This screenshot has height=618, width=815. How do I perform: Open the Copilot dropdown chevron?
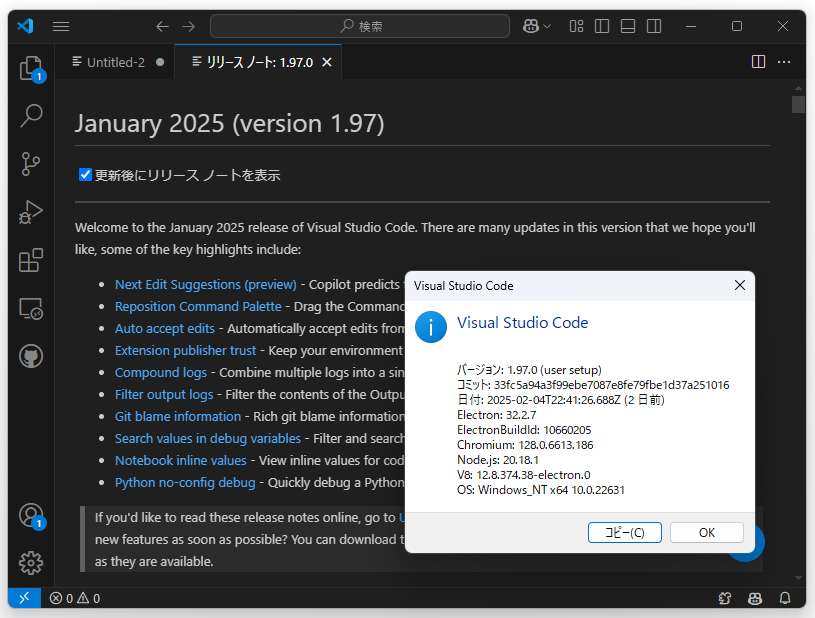pos(545,26)
